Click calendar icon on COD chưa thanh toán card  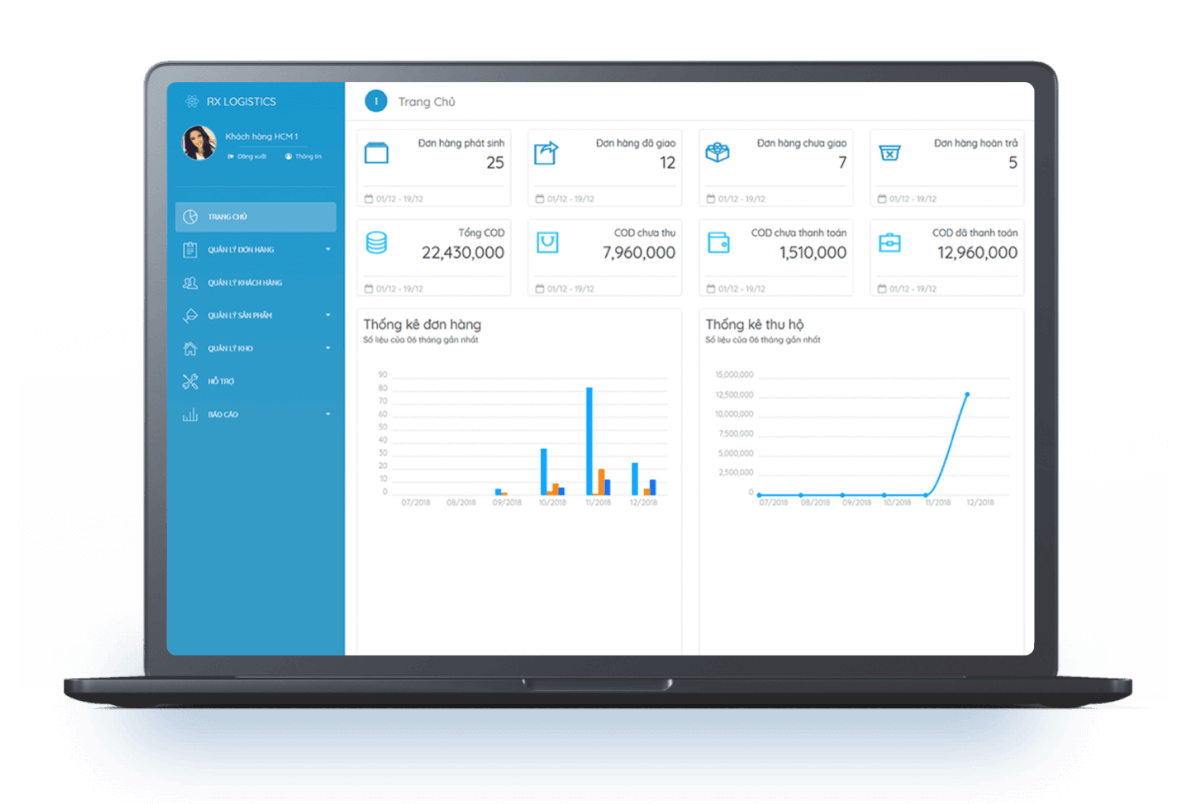tap(711, 289)
